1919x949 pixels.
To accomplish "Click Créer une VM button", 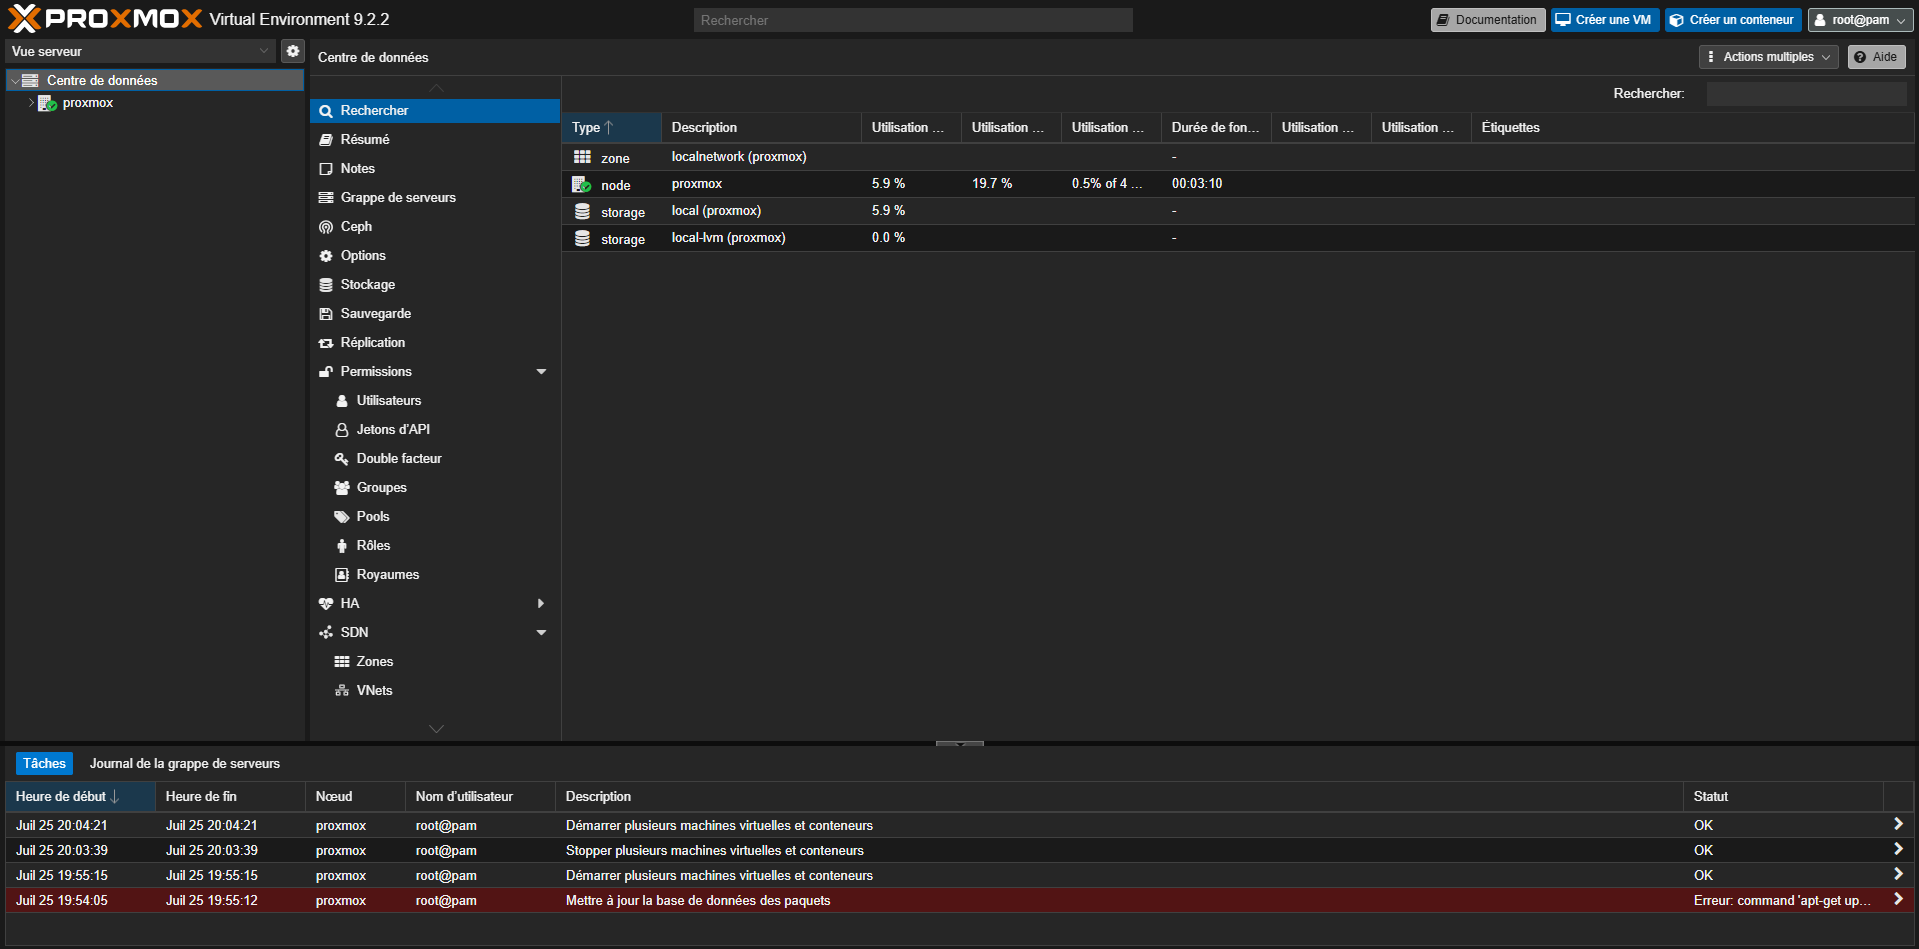I will pos(1605,20).
